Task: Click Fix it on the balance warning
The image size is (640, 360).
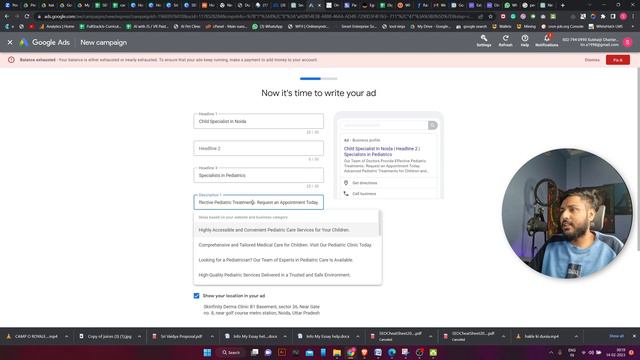Action: [x=618, y=60]
